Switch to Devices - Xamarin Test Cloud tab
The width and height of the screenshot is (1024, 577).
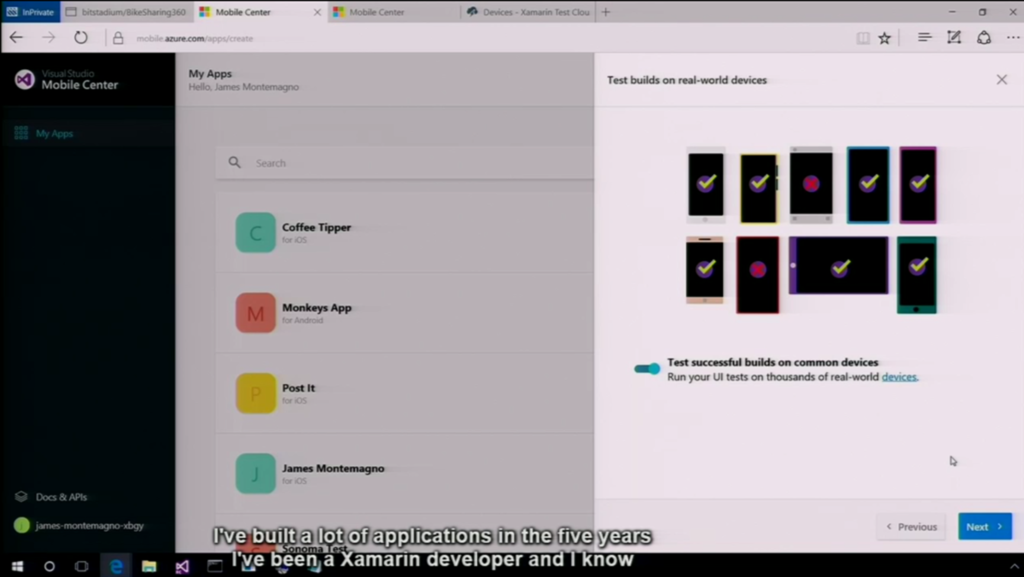point(529,12)
